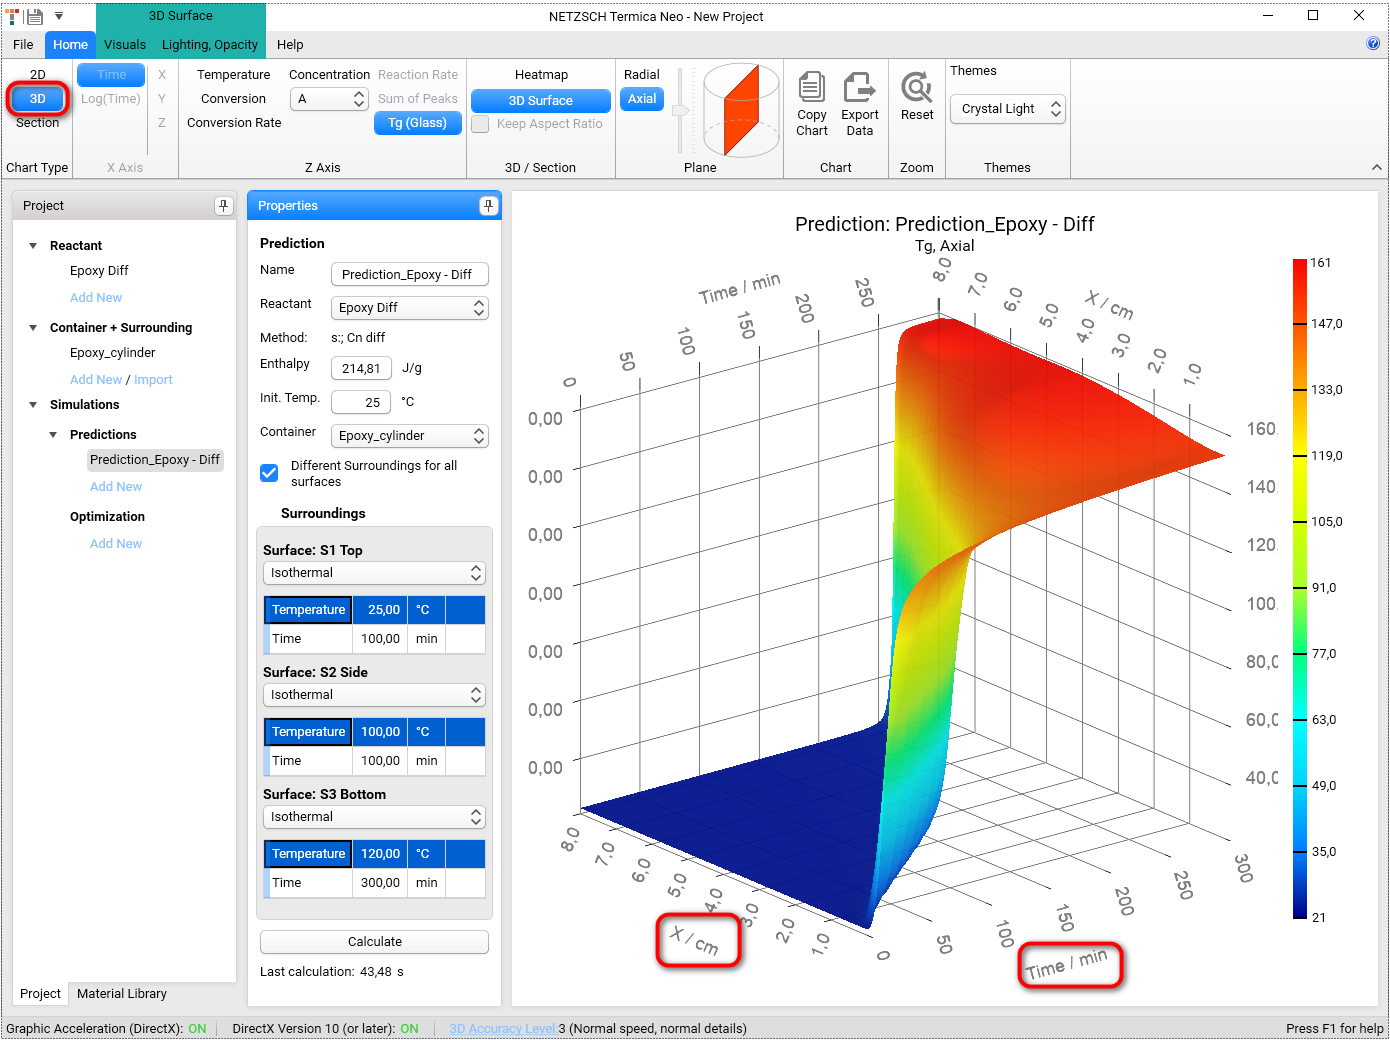Pin the Properties panel
Screen dimensions: 1390x1040
point(488,206)
